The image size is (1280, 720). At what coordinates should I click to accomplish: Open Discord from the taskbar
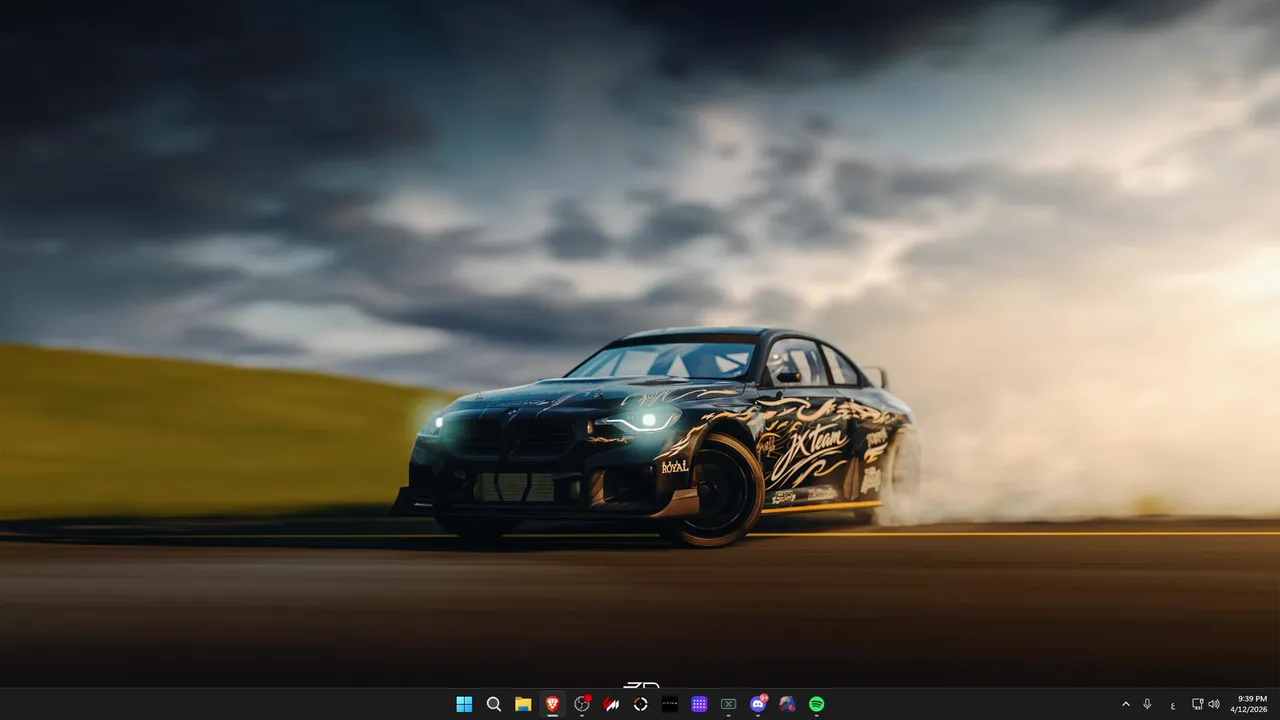point(758,704)
